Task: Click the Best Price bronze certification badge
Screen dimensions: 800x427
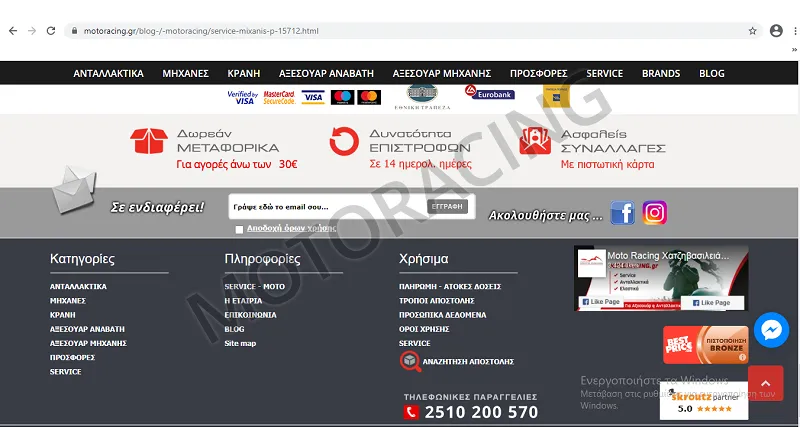Action: tap(705, 345)
